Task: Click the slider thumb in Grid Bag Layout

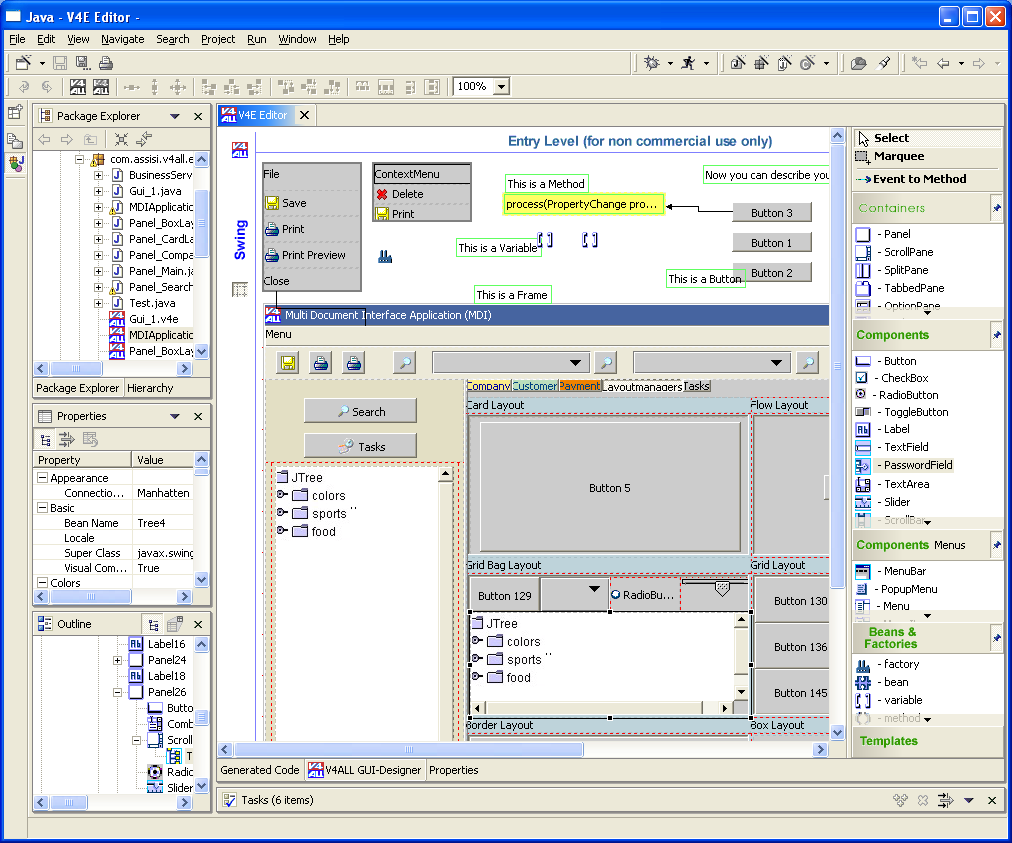Action: tap(722, 590)
